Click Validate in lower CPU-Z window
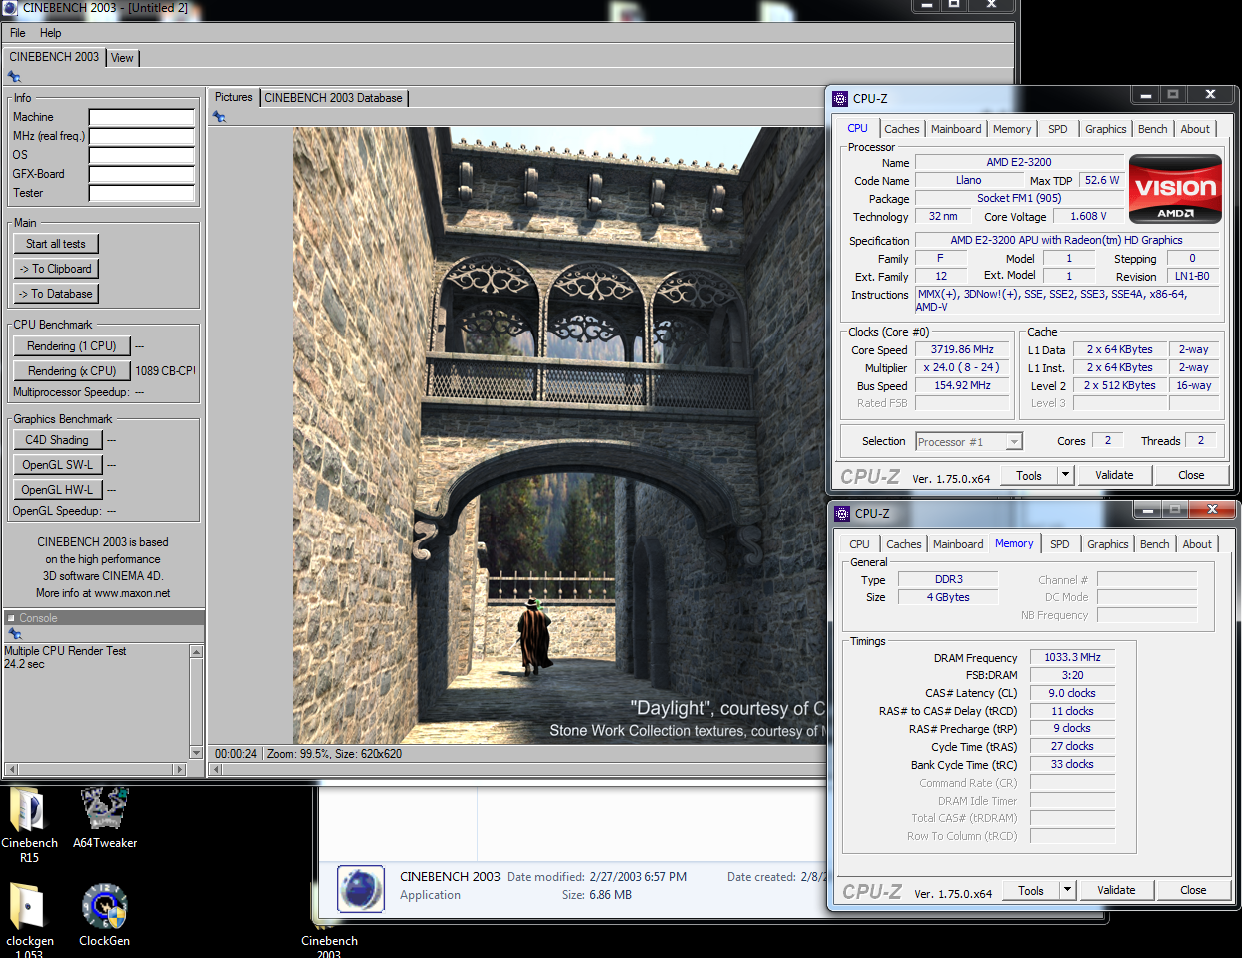Viewport: 1242px width, 958px height. 1116,890
